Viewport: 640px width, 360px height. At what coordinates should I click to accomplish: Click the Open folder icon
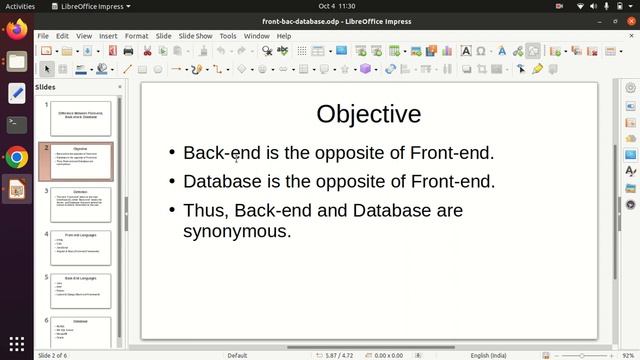(x=67, y=51)
